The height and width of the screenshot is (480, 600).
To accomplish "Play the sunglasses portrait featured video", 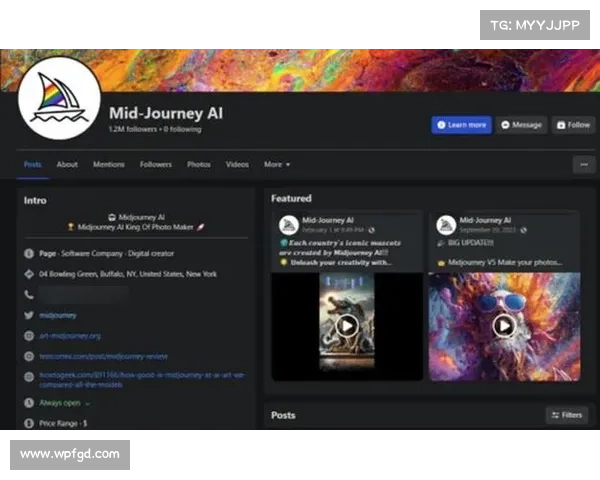I will pyautogui.click(x=504, y=325).
